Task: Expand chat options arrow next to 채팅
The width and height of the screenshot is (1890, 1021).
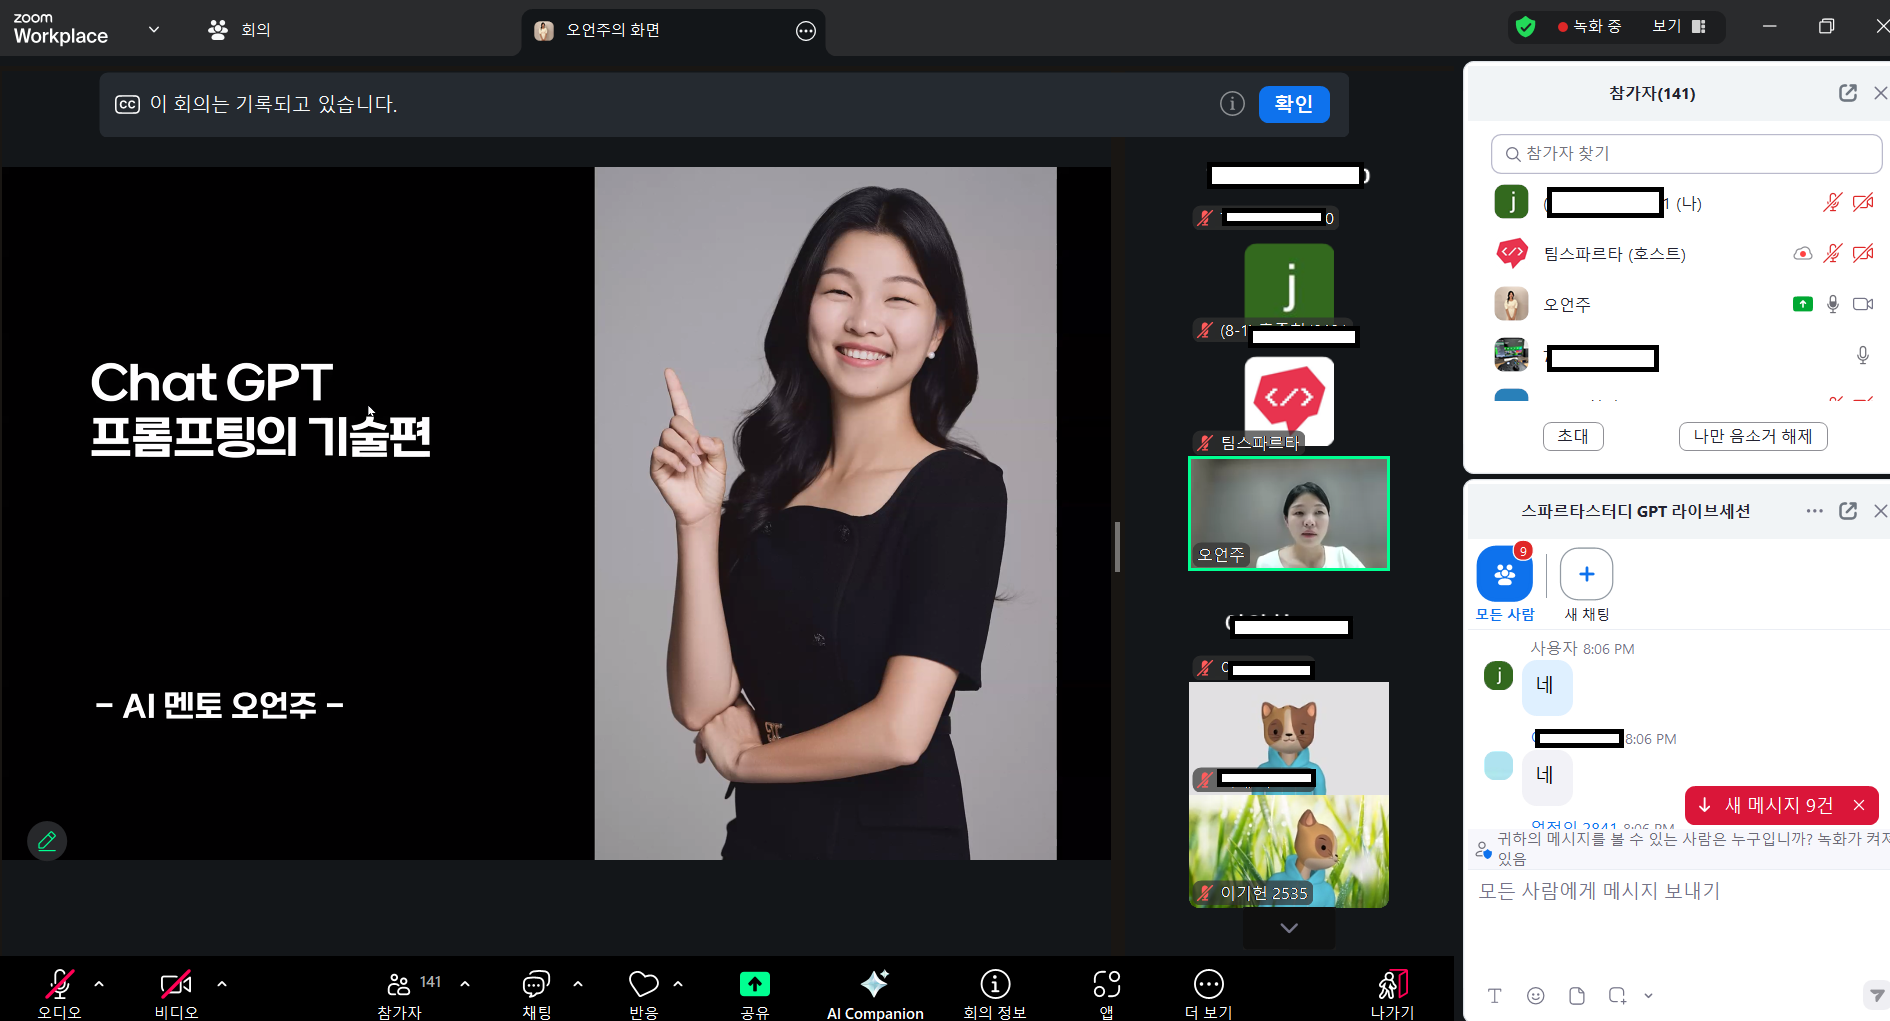Action: [x=578, y=984]
